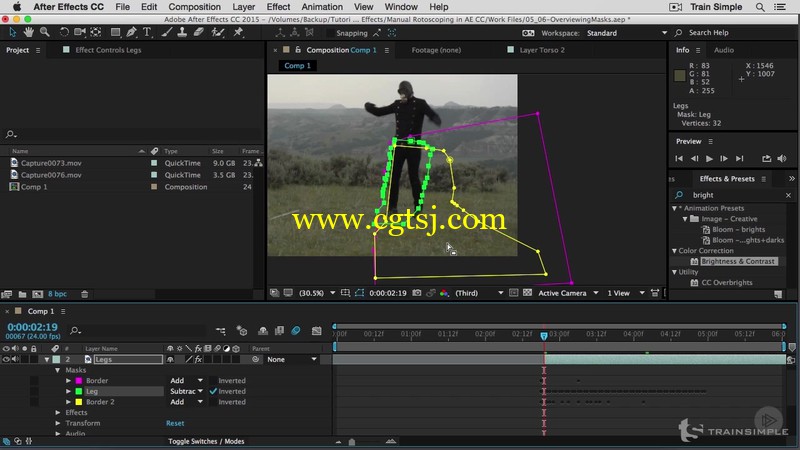Open the Layer menu
This screenshot has height=450, width=800.
243,7
